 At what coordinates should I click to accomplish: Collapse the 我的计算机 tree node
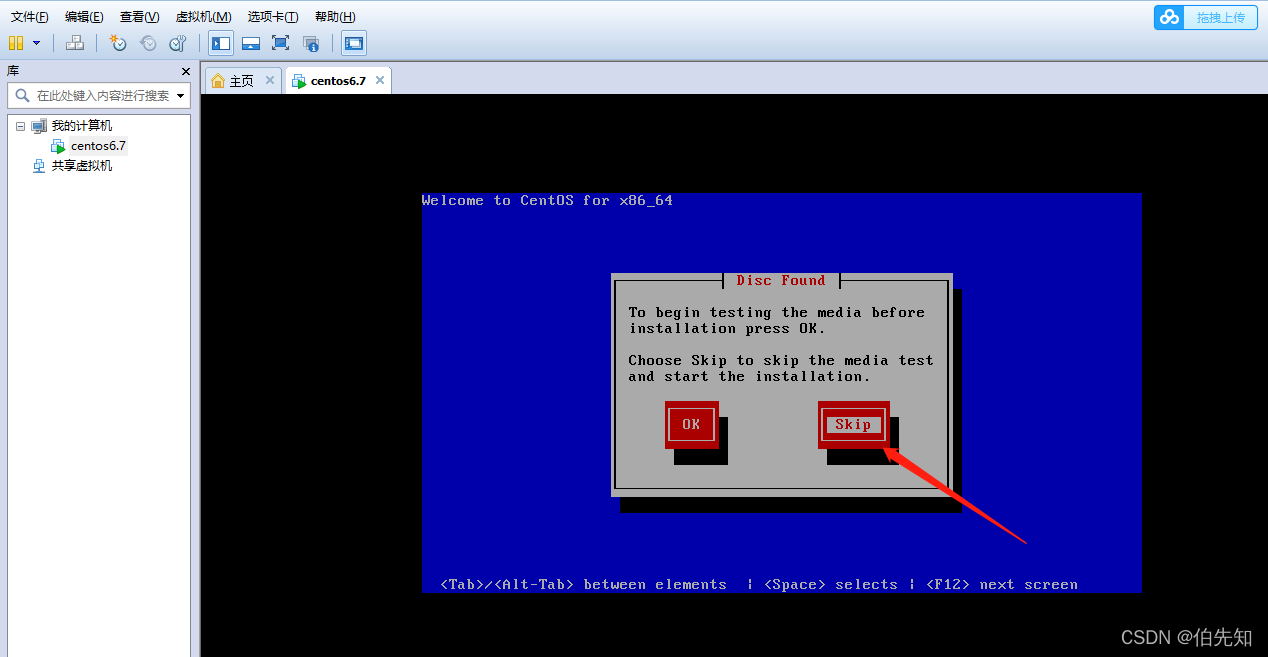(20, 126)
